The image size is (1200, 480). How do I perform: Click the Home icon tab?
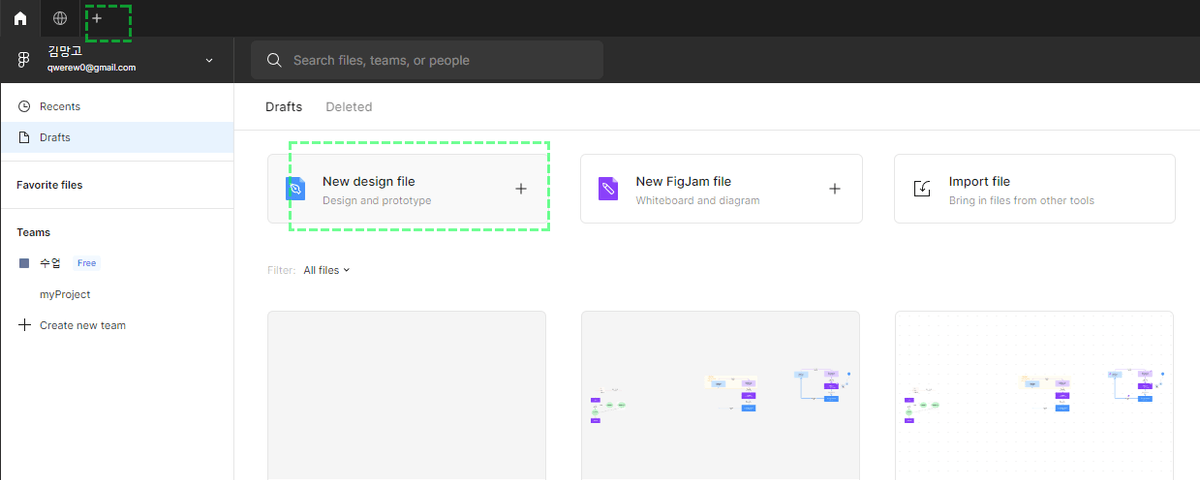coord(20,18)
